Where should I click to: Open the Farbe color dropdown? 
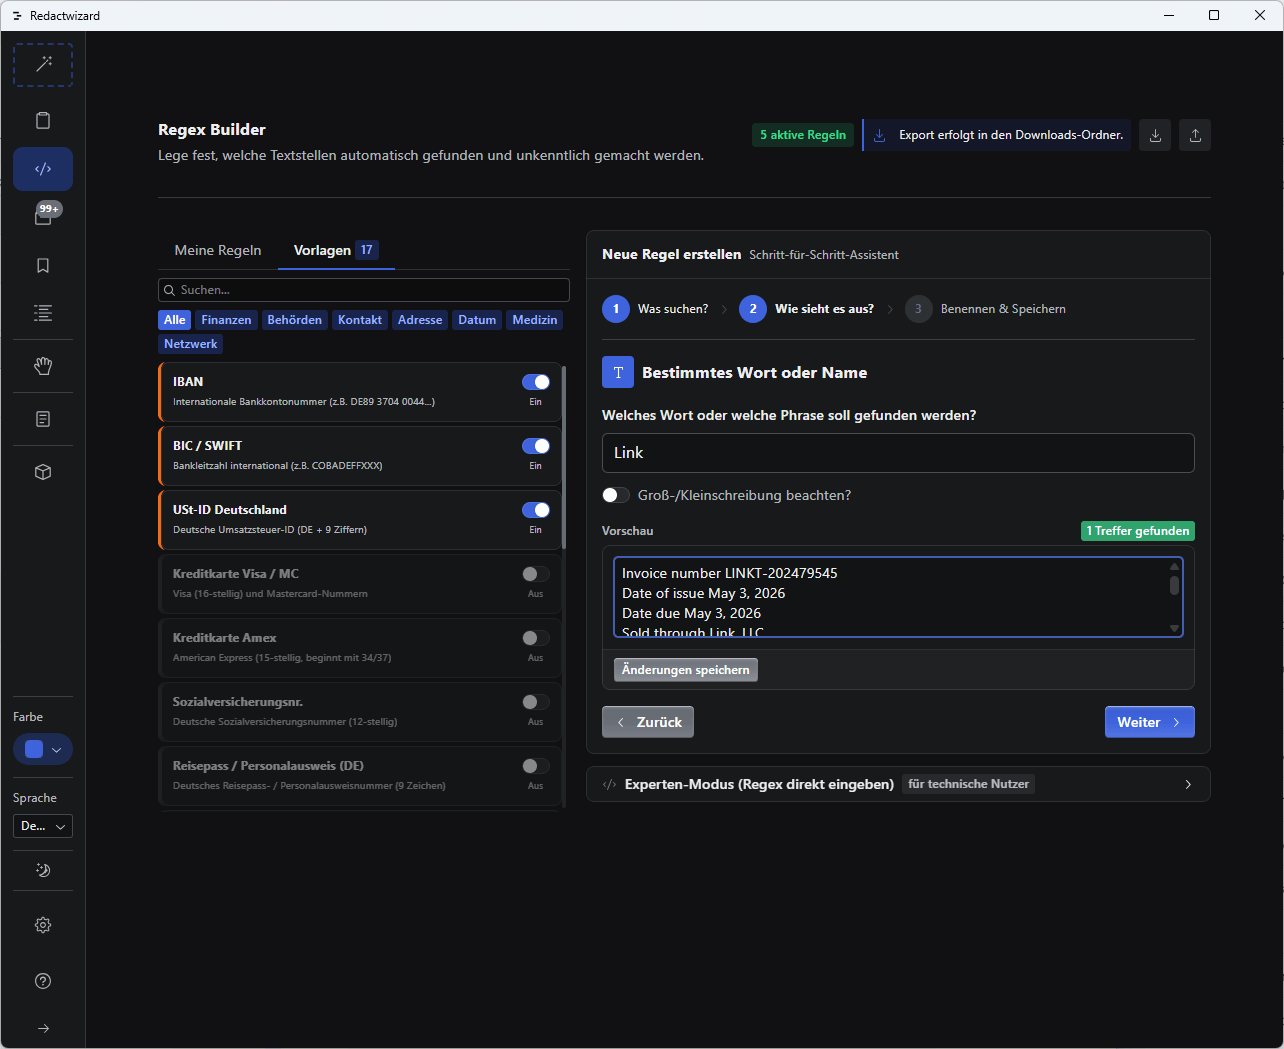(x=43, y=749)
